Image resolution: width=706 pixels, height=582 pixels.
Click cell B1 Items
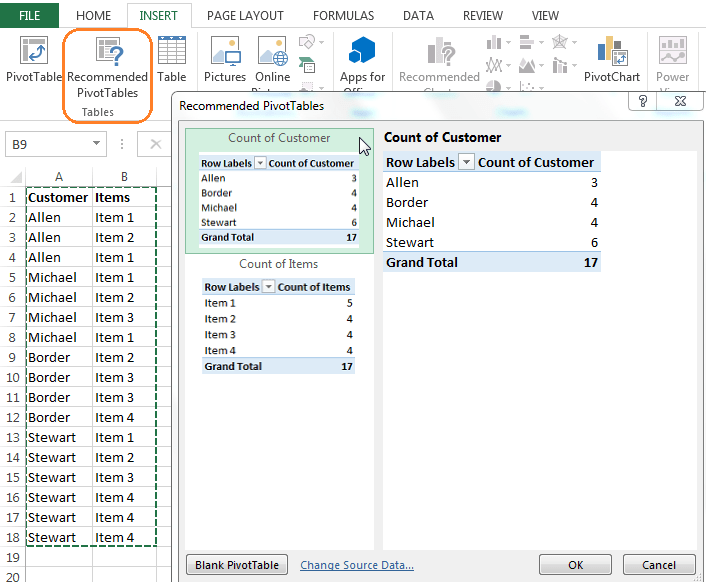point(125,197)
